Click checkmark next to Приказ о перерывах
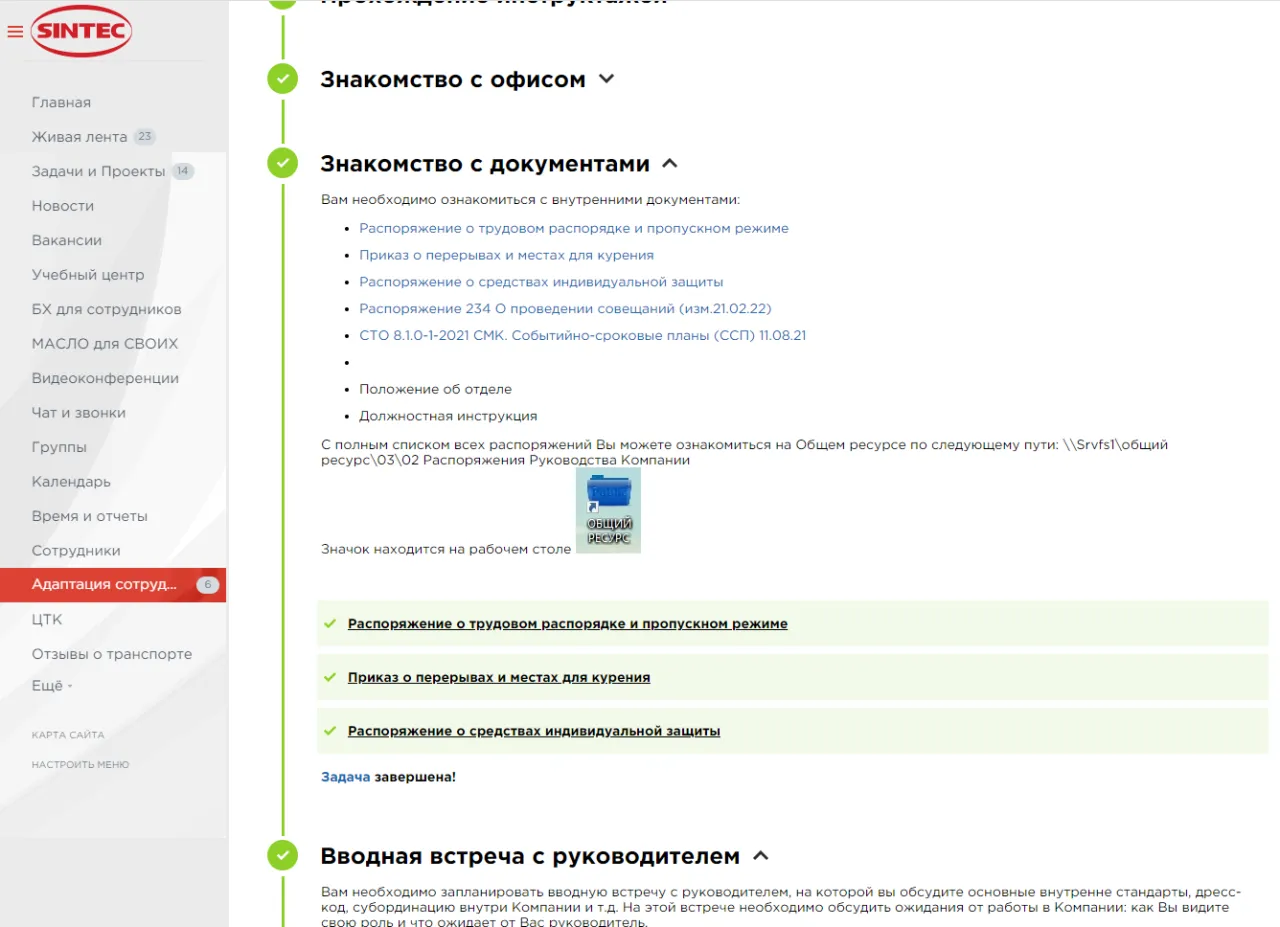Image resolution: width=1280 pixels, height=927 pixels. [330, 677]
